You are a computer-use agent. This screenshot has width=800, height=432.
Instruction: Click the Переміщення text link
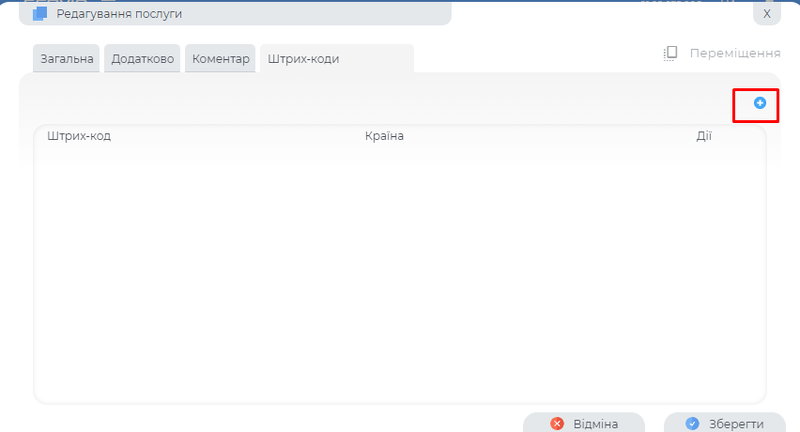click(x=734, y=53)
